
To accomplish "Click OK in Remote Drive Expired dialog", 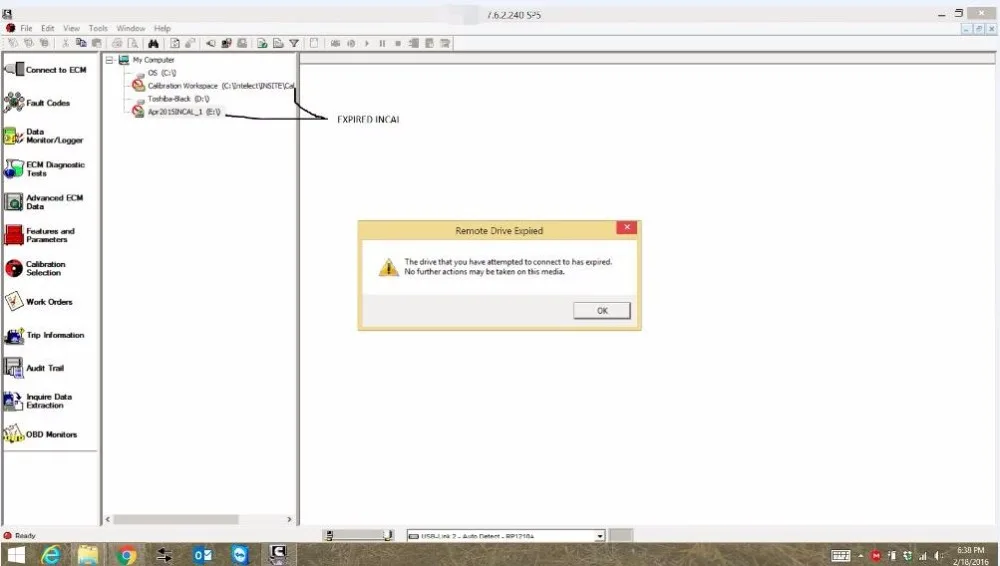I will coord(602,311).
